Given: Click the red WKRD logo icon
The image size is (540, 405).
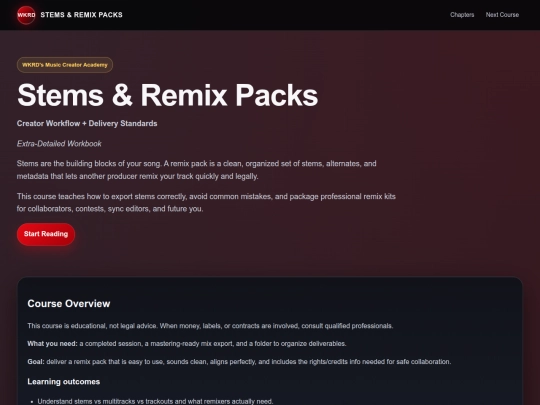Looking at the screenshot, I should click(26, 15).
